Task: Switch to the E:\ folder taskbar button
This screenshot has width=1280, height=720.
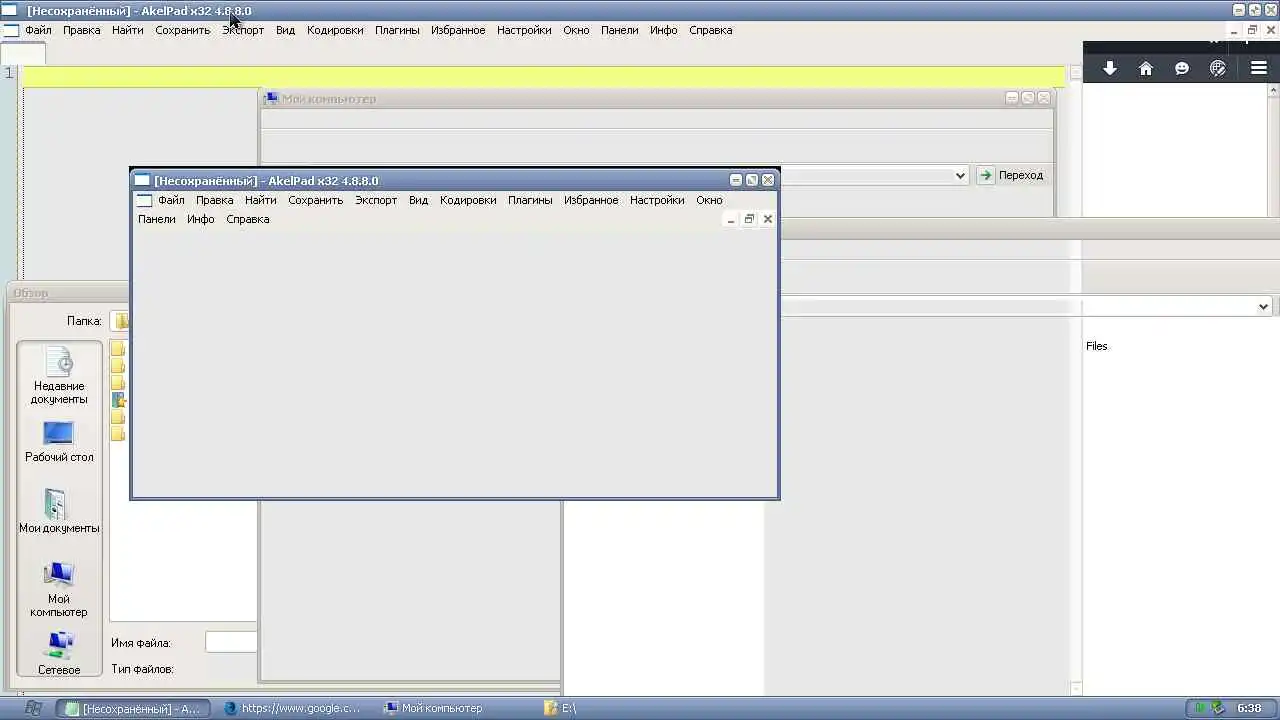Action: [560, 708]
